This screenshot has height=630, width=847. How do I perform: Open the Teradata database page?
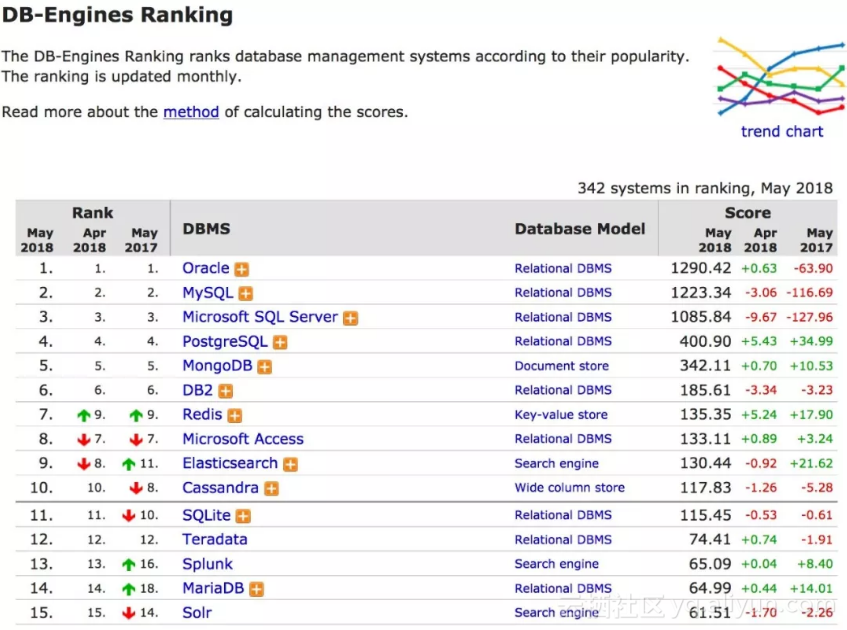point(214,539)
